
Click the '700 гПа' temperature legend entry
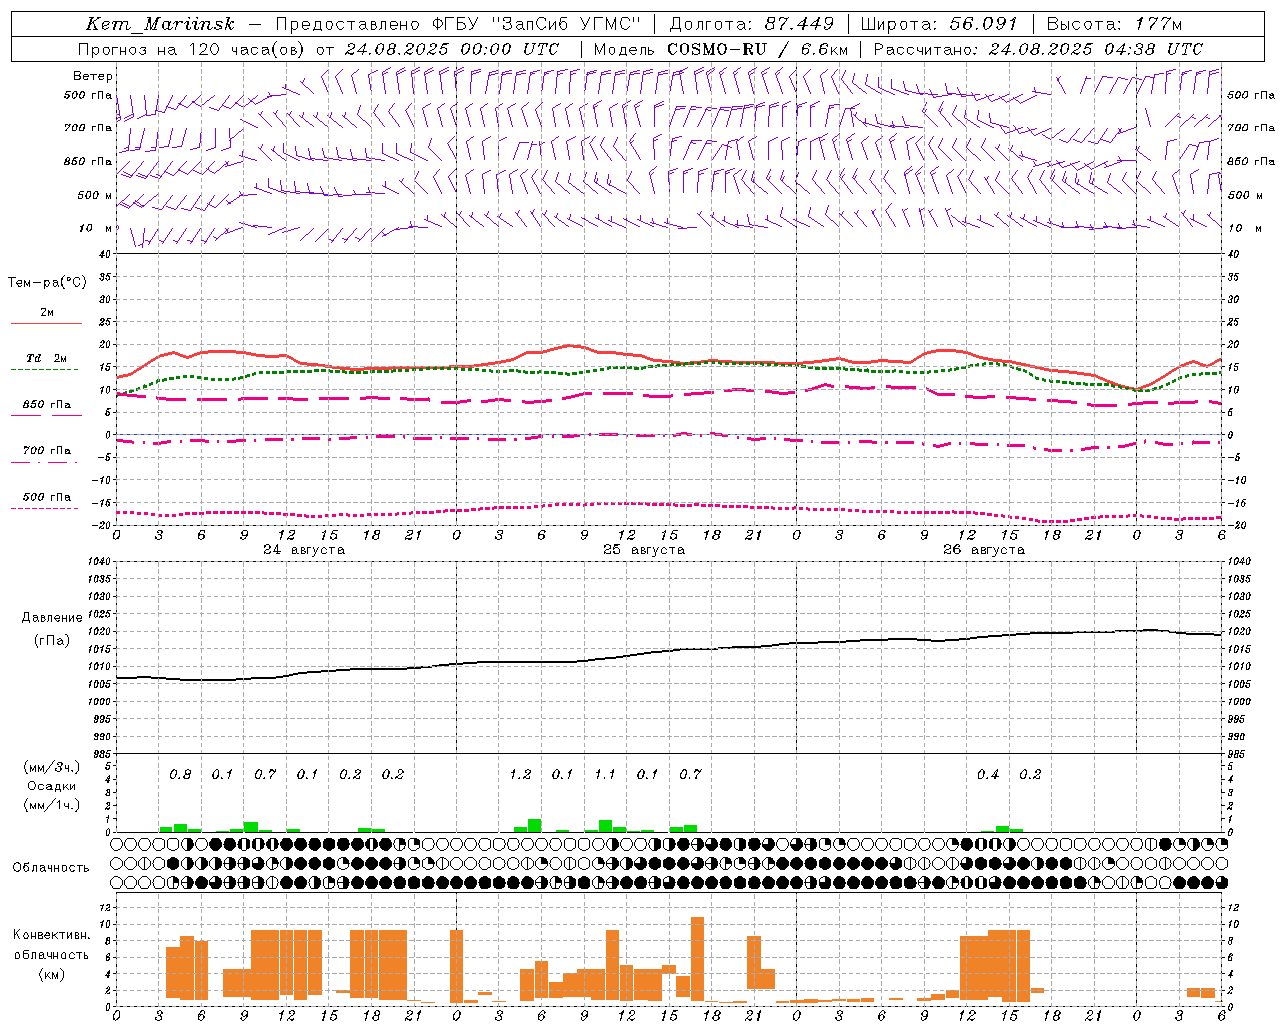47,451
